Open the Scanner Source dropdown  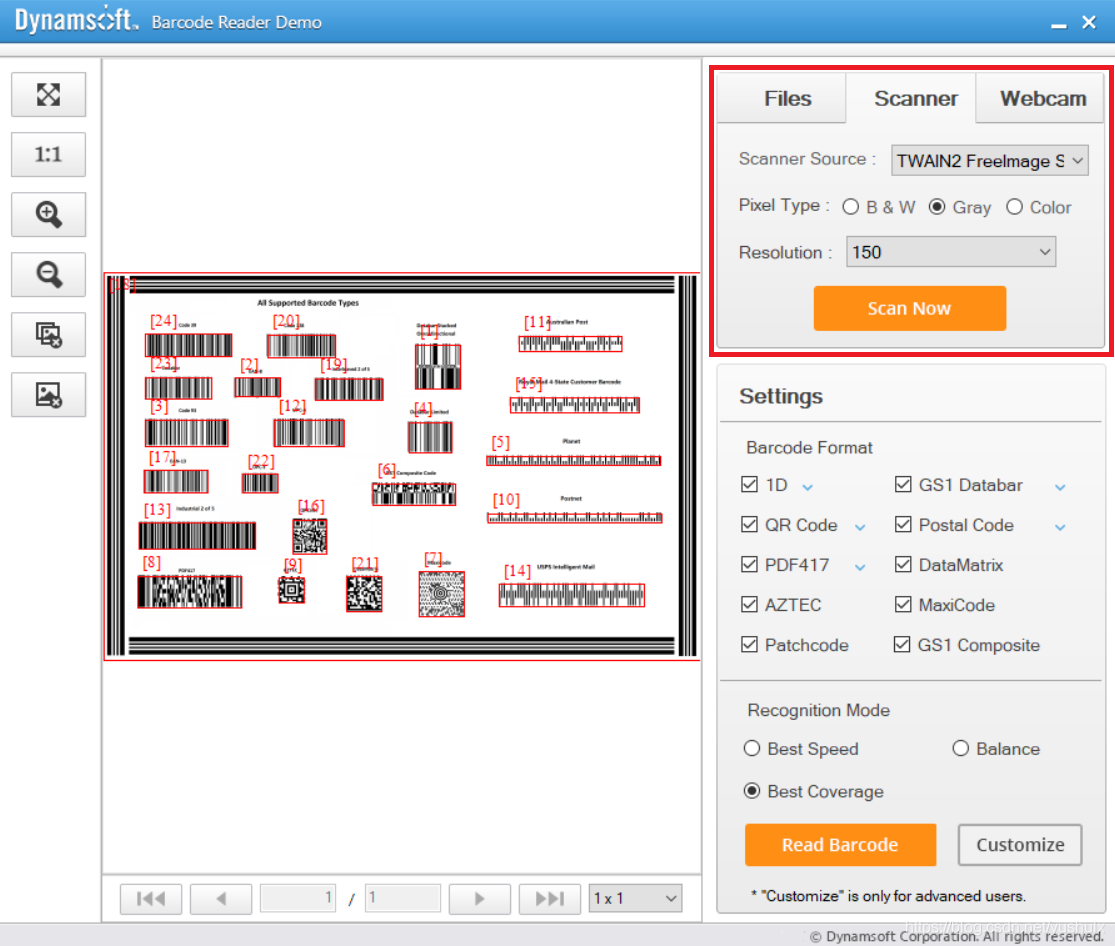(x=990, y=161)
